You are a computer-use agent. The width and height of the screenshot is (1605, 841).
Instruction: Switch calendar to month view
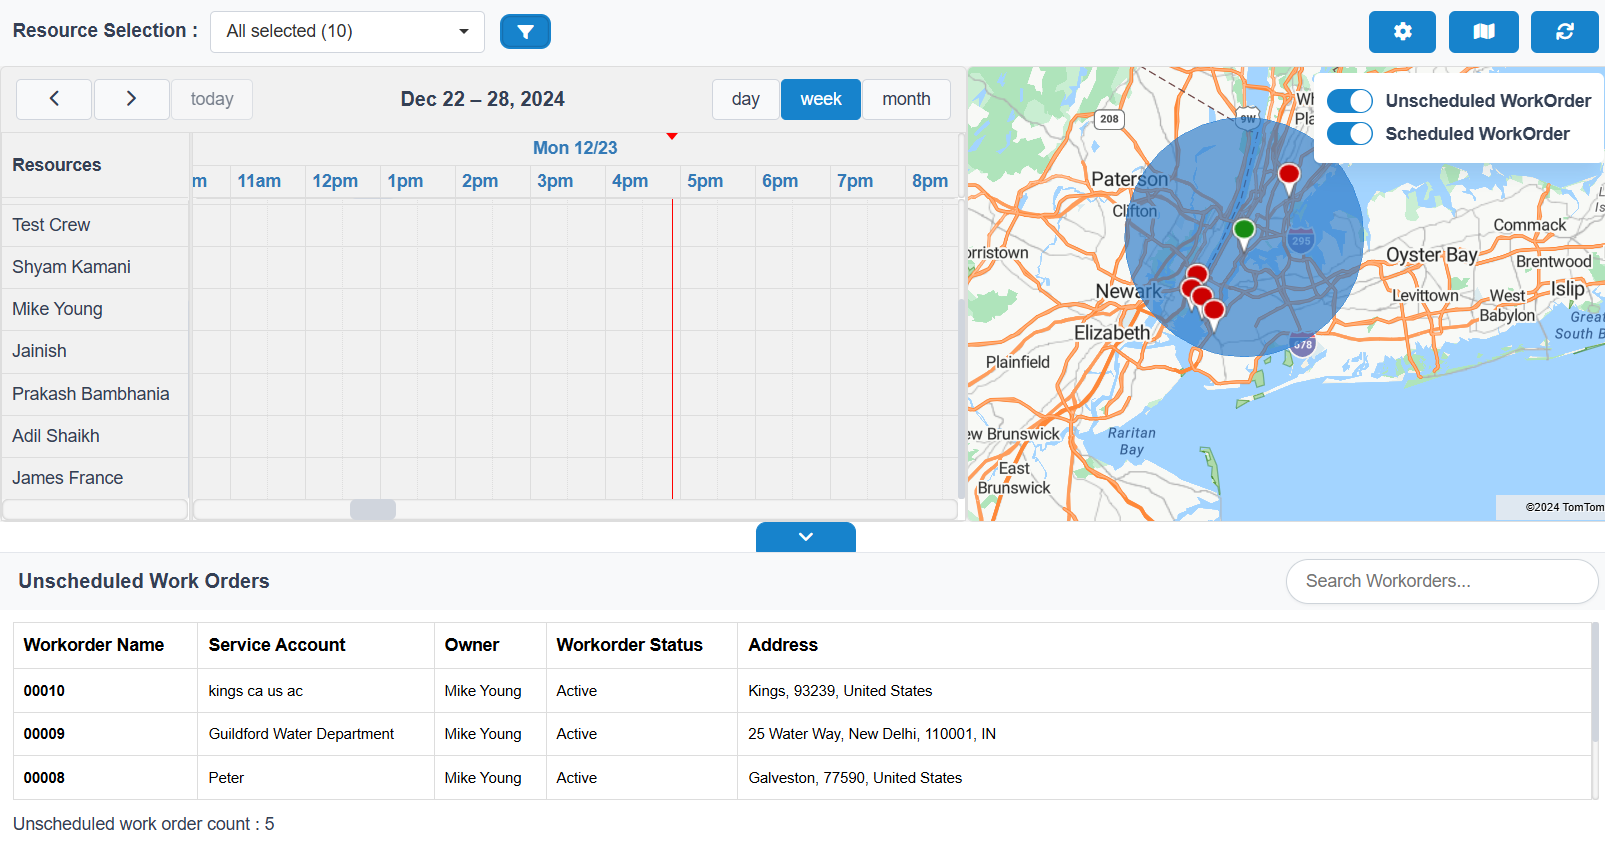tap(906, 99)
